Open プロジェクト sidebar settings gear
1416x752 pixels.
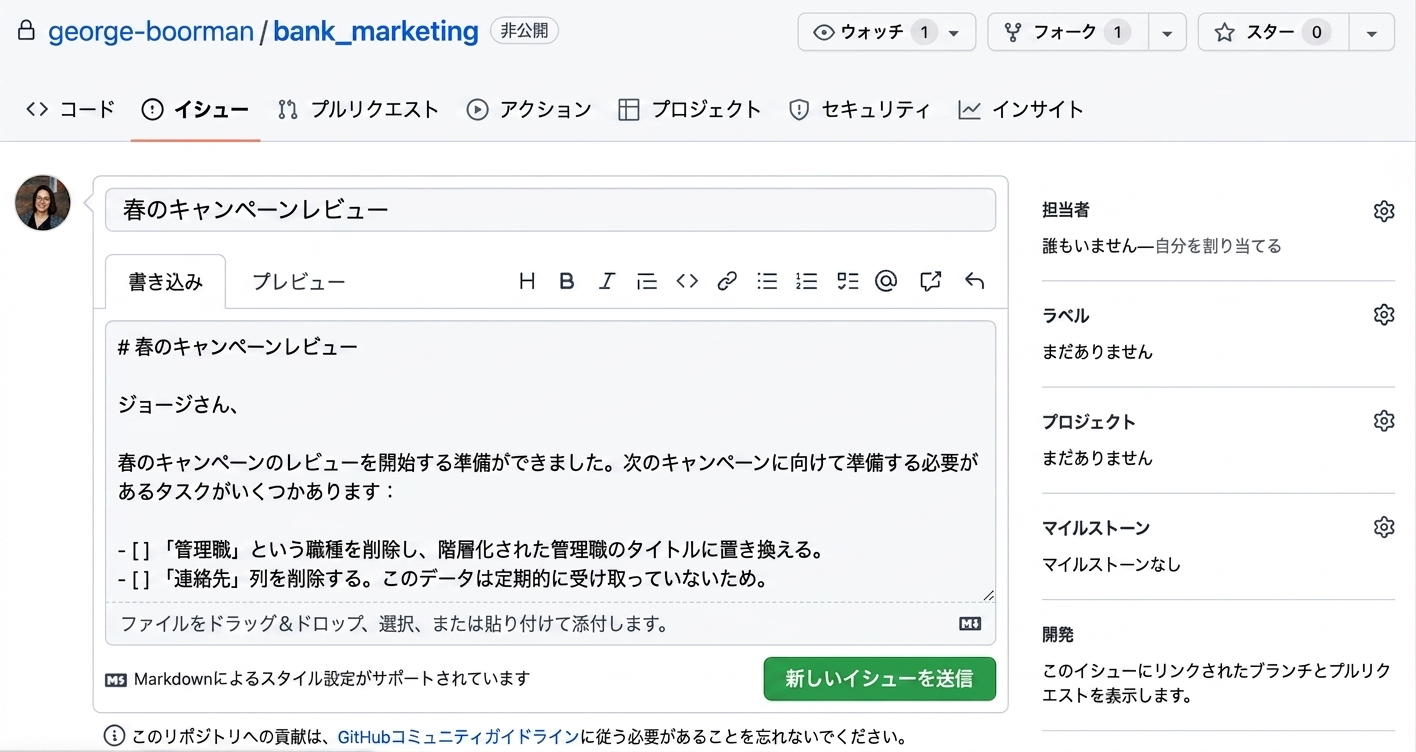tap(1384, 421)
